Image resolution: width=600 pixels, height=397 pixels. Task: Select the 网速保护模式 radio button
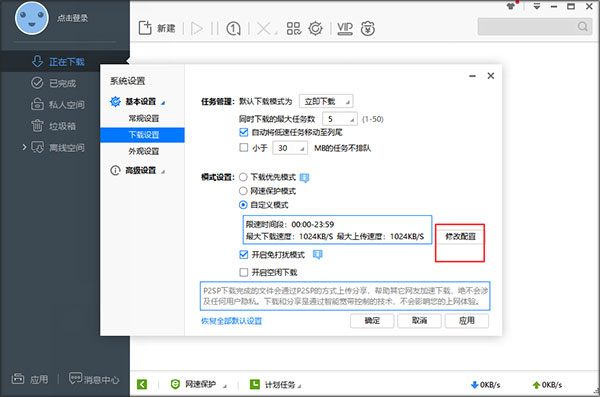click(243, 191)
